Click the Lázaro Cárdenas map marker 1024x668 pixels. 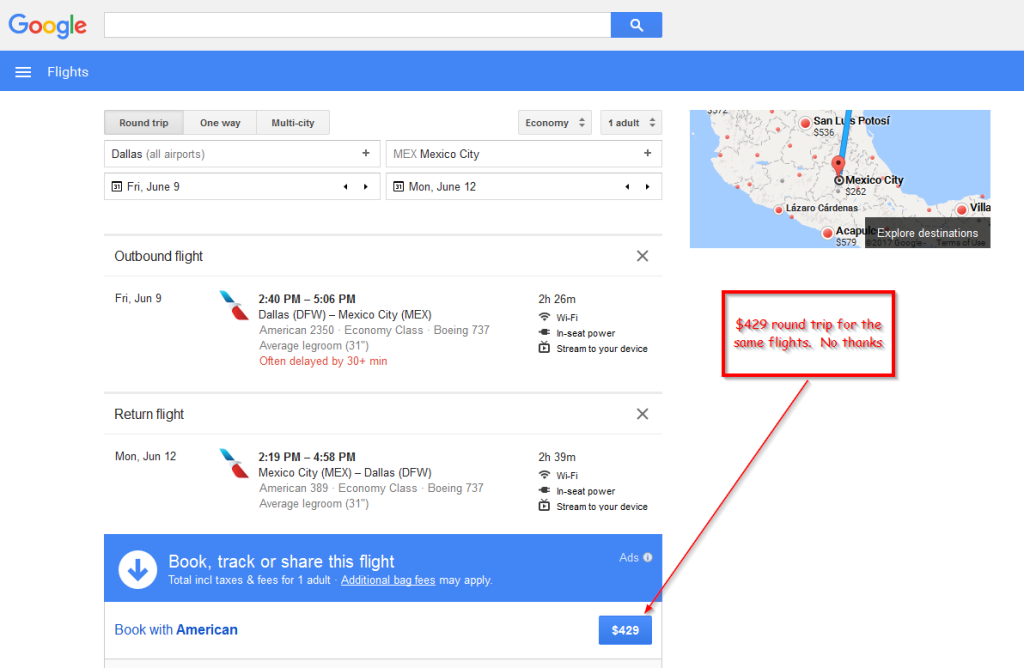(778, 210)
